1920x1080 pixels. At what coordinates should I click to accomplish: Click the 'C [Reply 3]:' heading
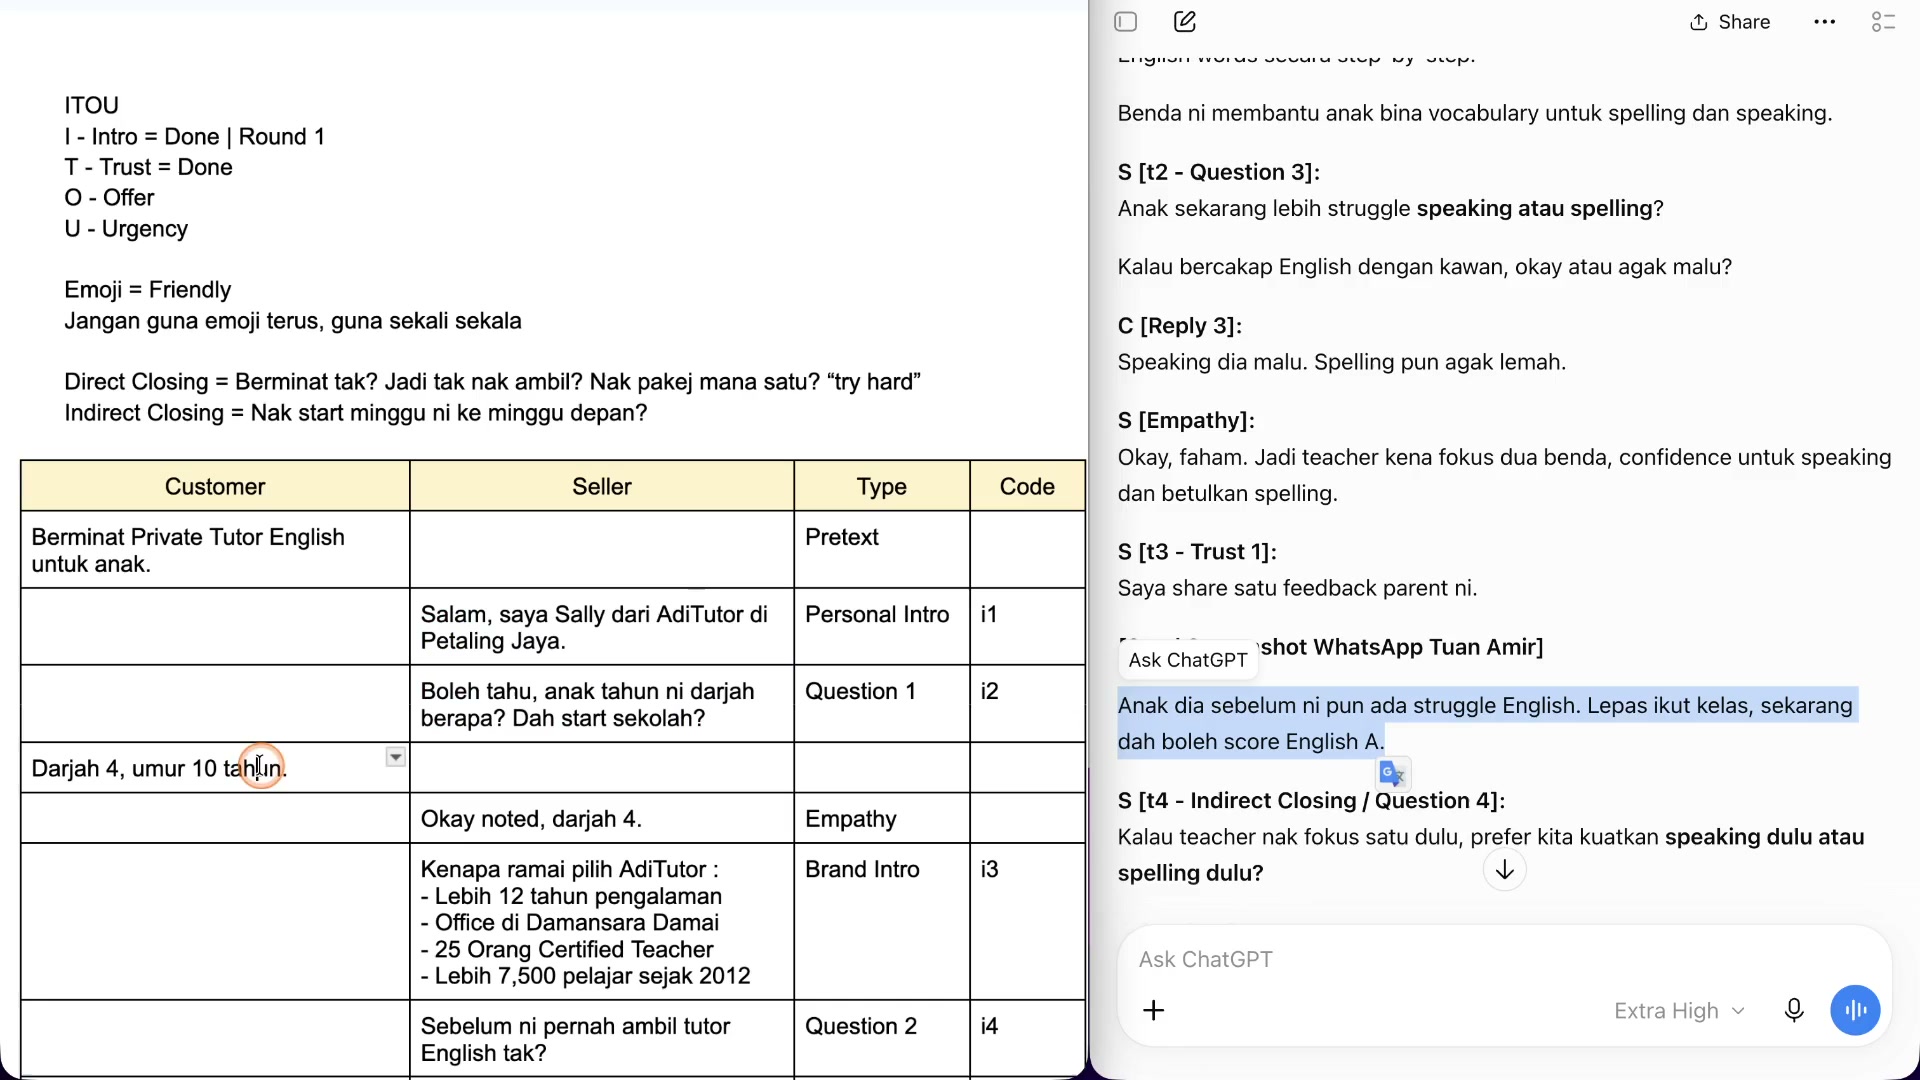pos(1180,326)
